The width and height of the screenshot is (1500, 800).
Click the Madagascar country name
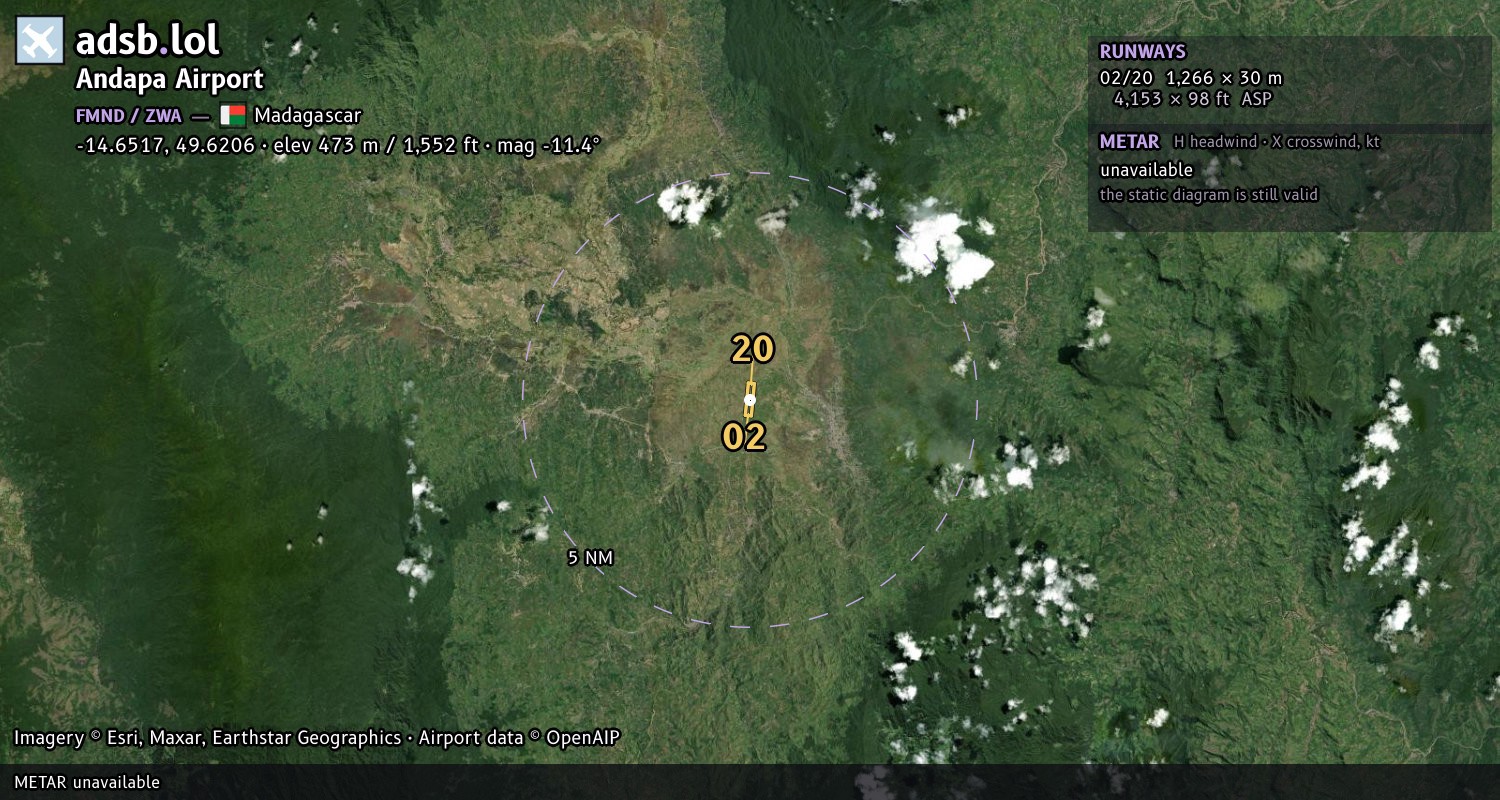pos(307,115)
